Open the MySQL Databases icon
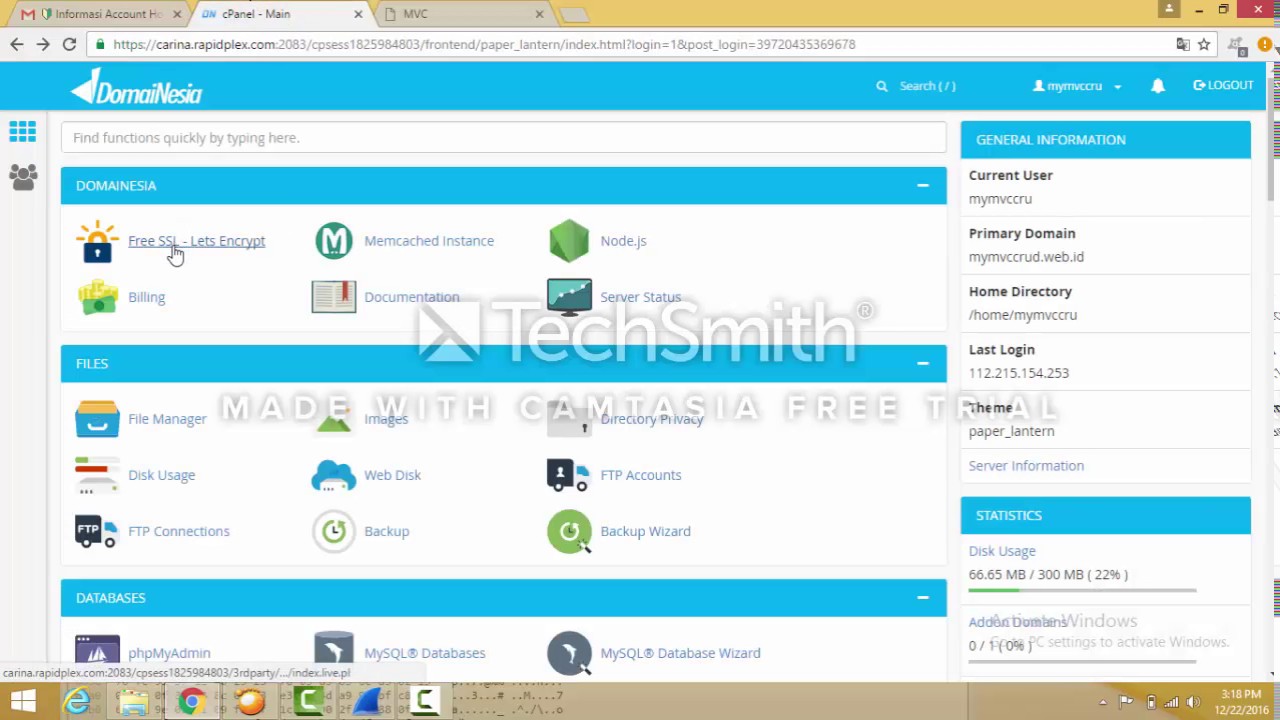 (334, 653)
